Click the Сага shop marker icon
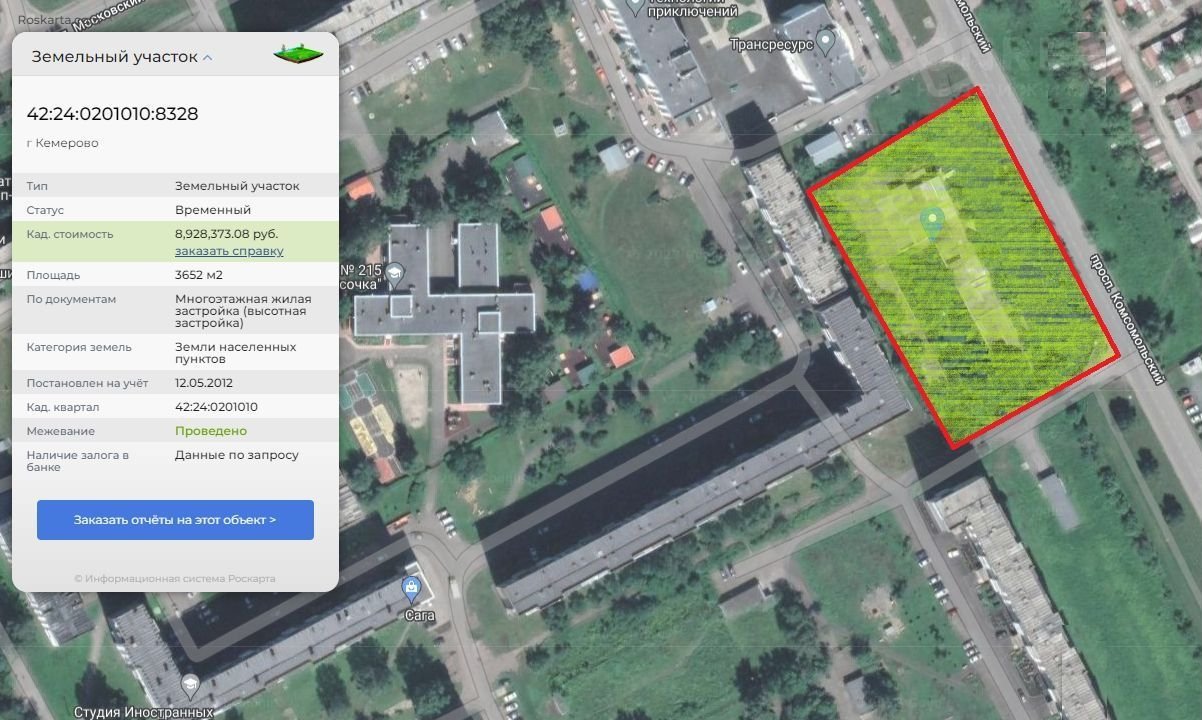The width and height of the screenshot is (1202, 720). (411, 587)
